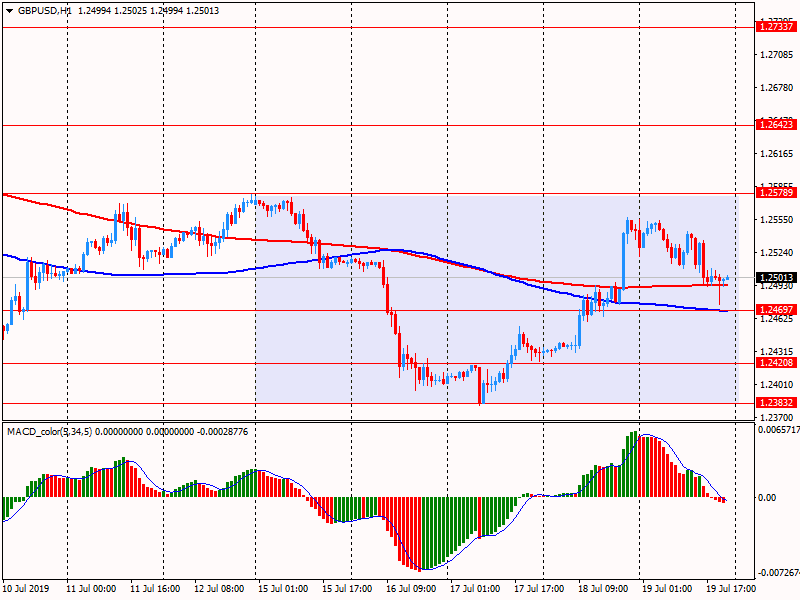Click the 1.23832 support level label
800x600 pixels.
[x=776, y=403]
